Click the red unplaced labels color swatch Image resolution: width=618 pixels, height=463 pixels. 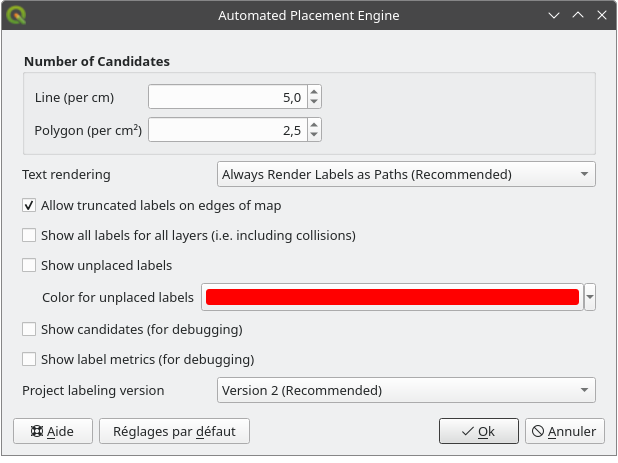click(x=391, y=297)
